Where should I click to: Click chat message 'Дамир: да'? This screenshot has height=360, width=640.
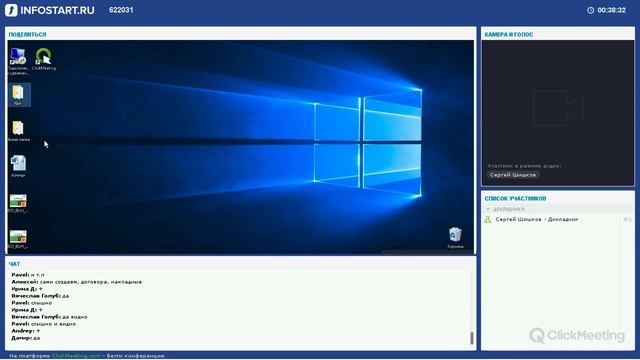click(26, 338)
